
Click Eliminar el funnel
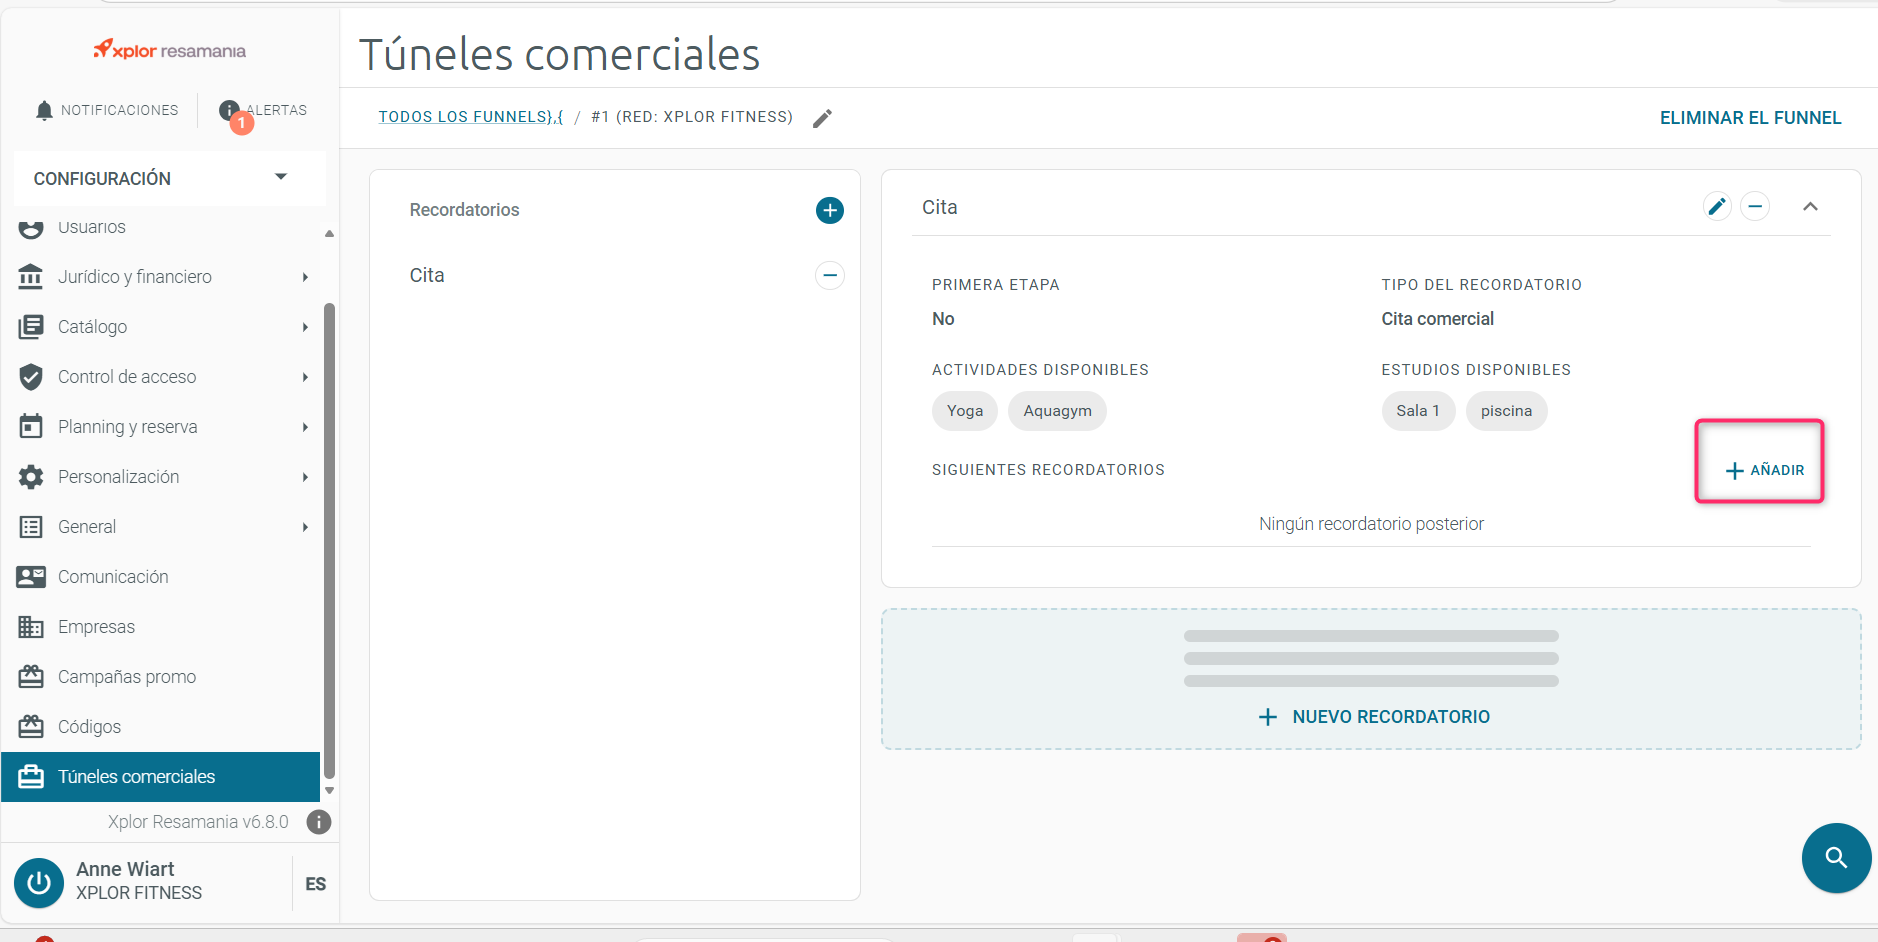pos(1750,118)
